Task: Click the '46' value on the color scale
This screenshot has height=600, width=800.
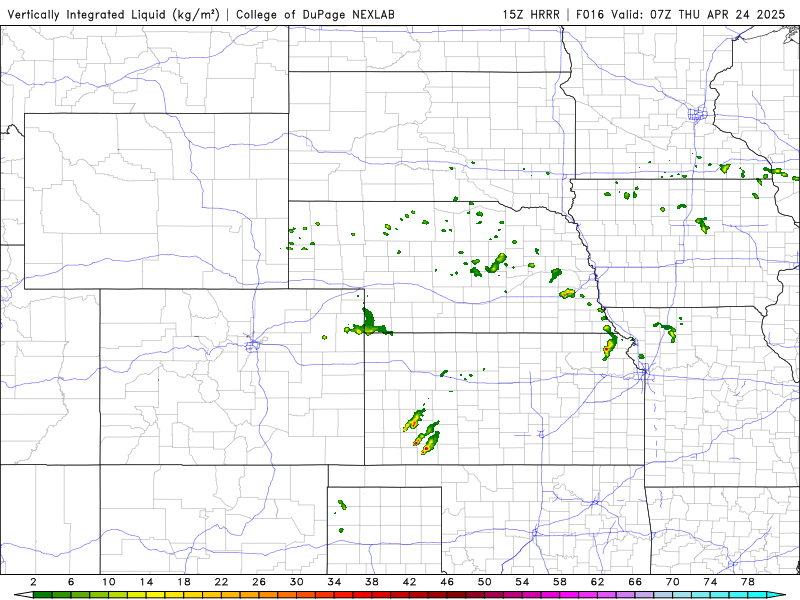Action: (x=447, y=582)
